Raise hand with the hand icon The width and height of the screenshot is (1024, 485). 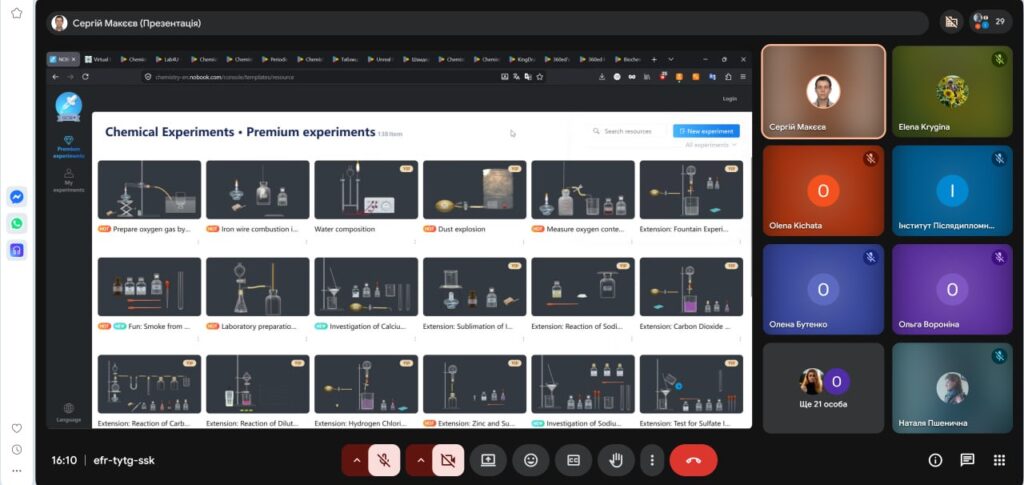tap(616, 460)
